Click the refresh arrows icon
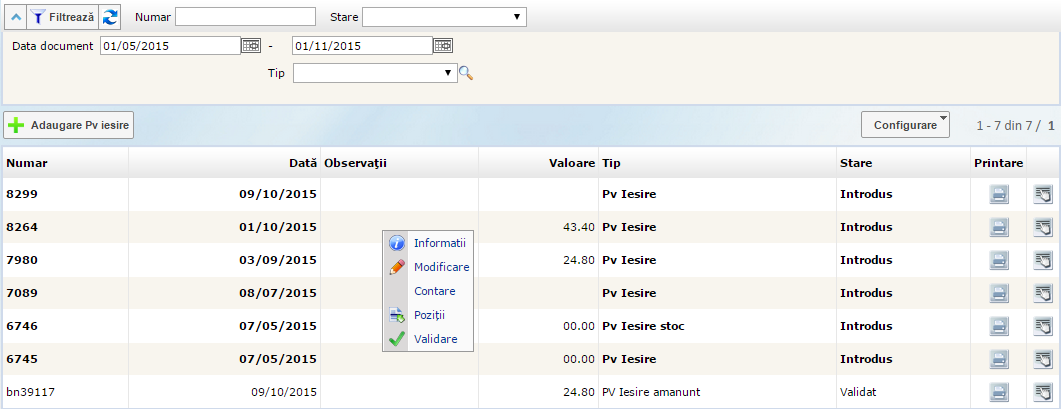The image size is (1061, 409). click(110, 17)
